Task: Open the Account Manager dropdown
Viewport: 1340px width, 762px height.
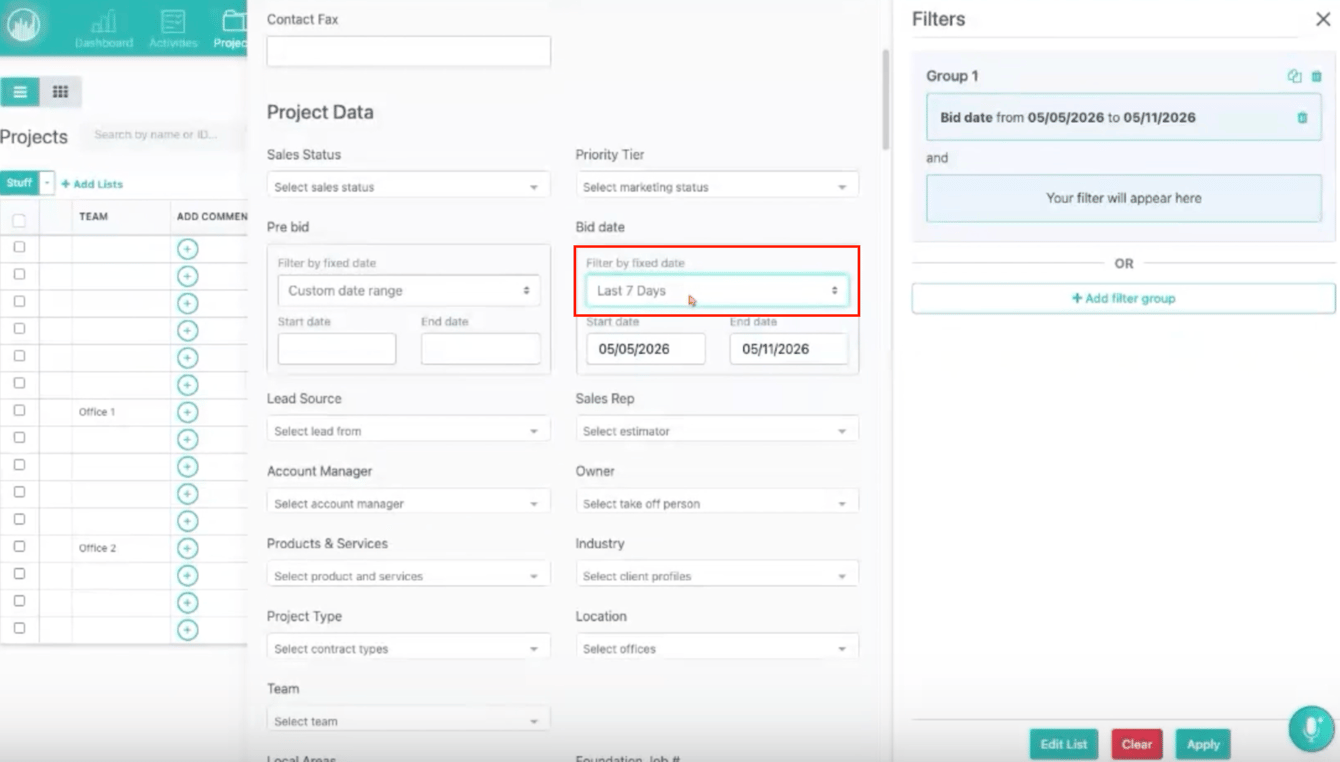Action: [x=408, y=504]
